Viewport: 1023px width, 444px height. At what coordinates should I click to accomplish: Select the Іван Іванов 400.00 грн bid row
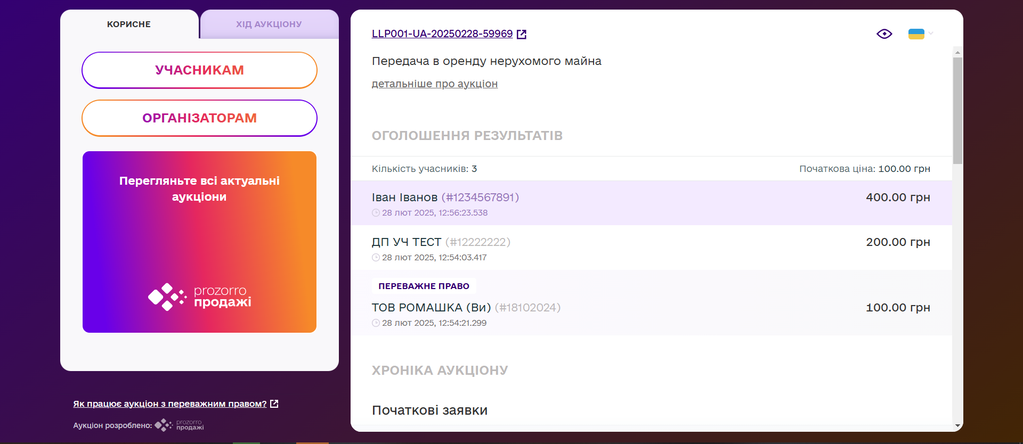coord(650,203)
